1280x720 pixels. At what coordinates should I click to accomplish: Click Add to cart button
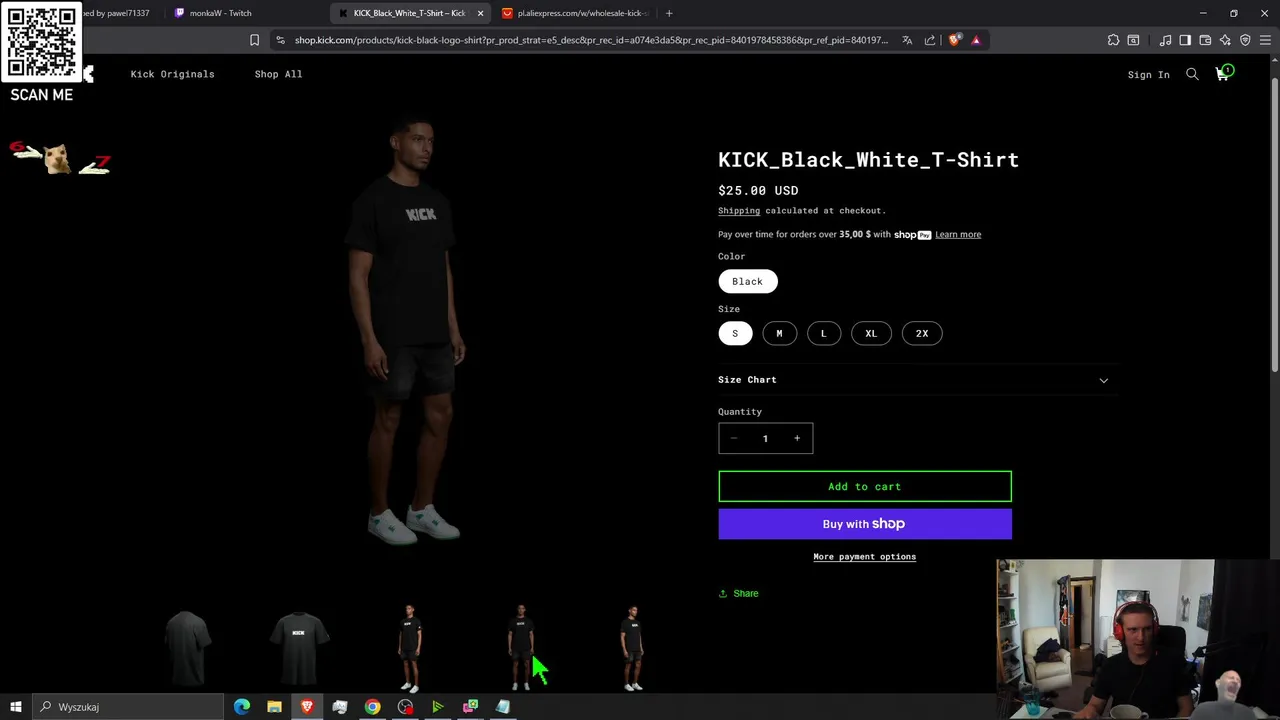point(865,487)
